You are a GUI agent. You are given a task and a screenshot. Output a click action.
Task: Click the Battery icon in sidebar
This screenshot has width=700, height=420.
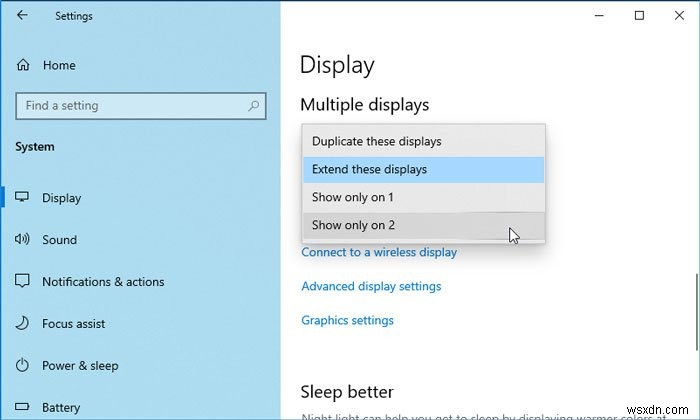(x=22, y=407)
